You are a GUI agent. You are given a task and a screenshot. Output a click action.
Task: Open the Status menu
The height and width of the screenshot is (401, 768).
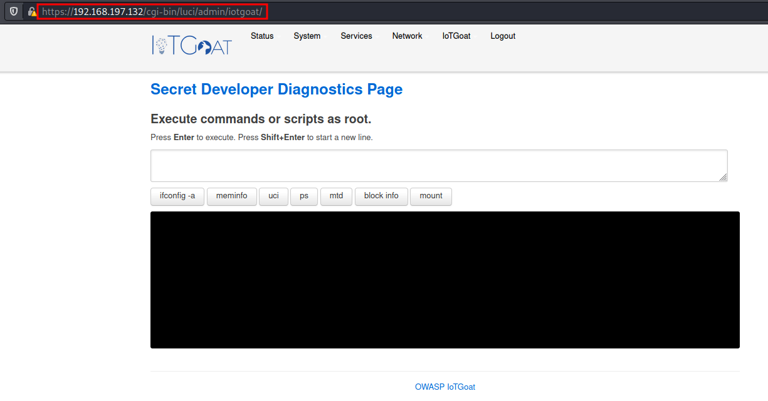(262, 36)
